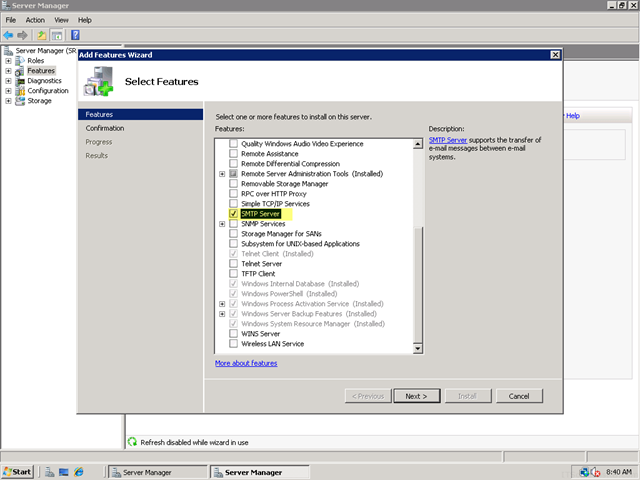Image resolution: width=640 pixels, height=480 pixels.
Task: Check Wireless LAN Service checkbox
Action: point(233,344)
